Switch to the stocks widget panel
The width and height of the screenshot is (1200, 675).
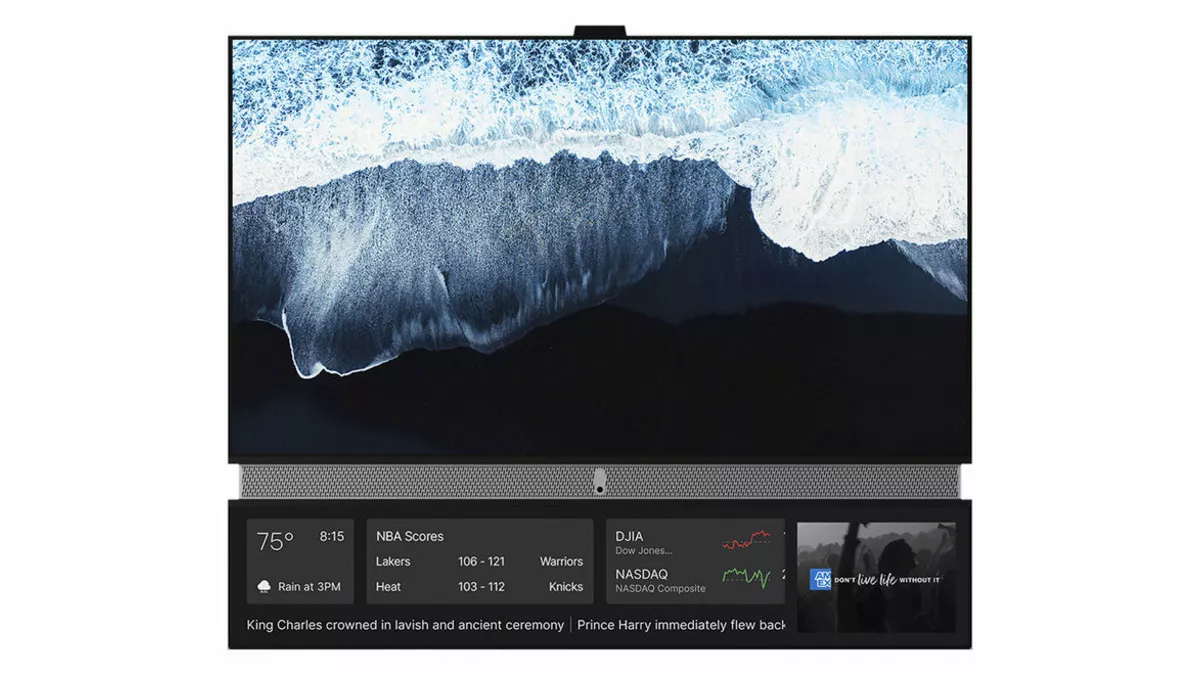(x=694, y=561)
